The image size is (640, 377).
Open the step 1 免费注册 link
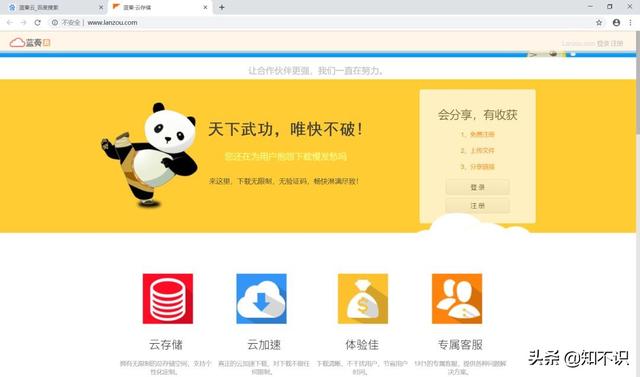point(482,134)
